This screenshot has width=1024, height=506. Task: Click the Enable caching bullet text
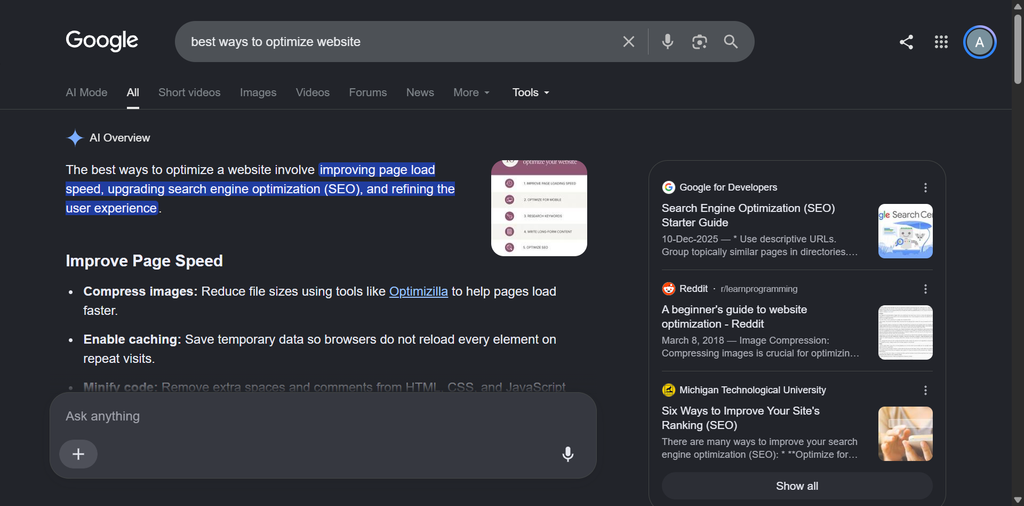[320, 349]
